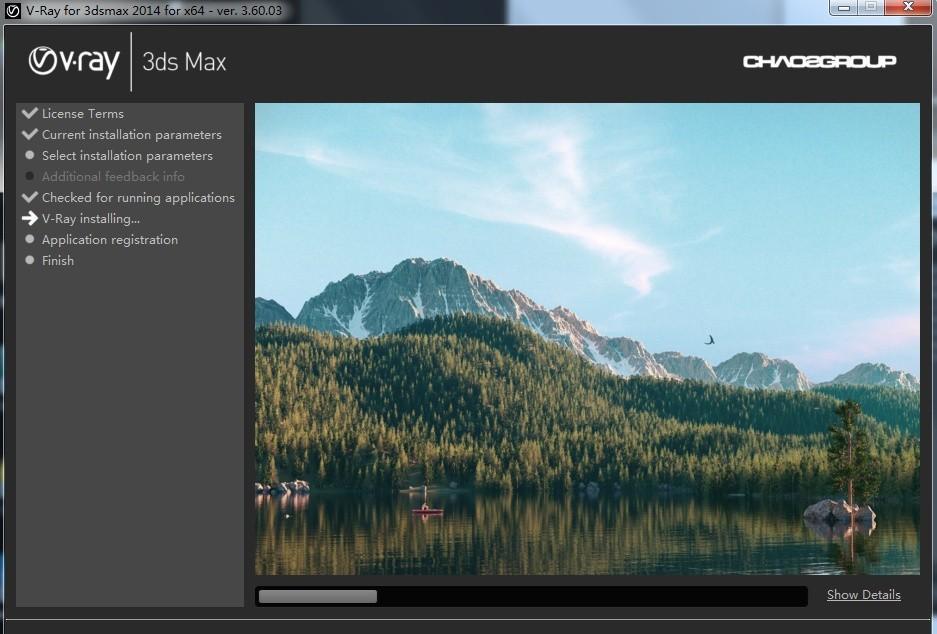Minimize the V-Ray installer window
The image size is (937, 634).
(x=844, y=7)
